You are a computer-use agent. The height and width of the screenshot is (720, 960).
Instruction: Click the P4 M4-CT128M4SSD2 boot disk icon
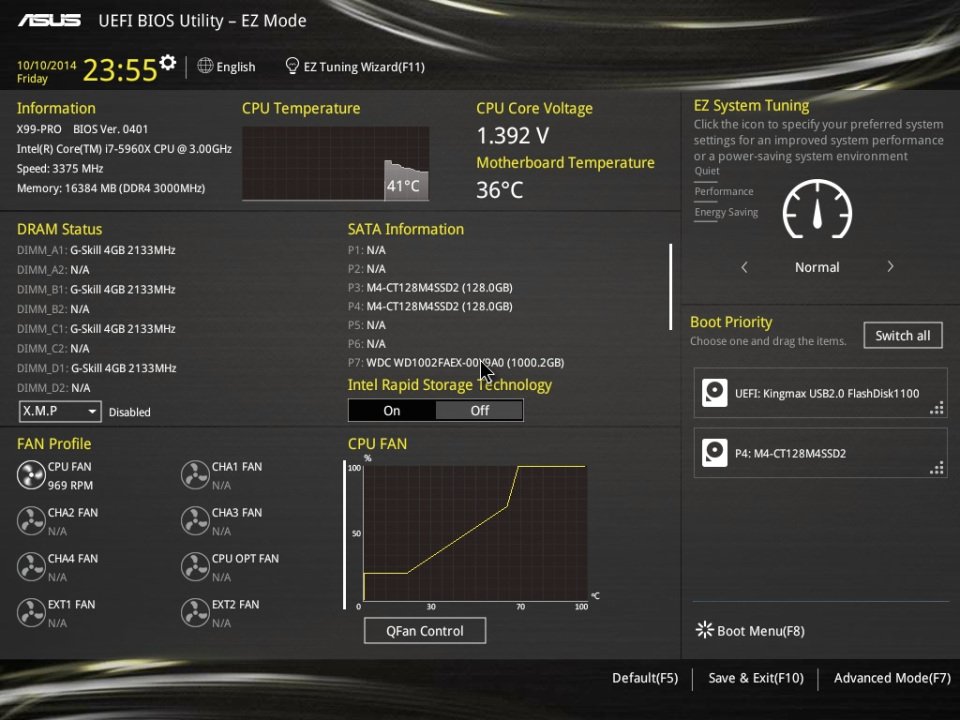(x=714, y=453)
